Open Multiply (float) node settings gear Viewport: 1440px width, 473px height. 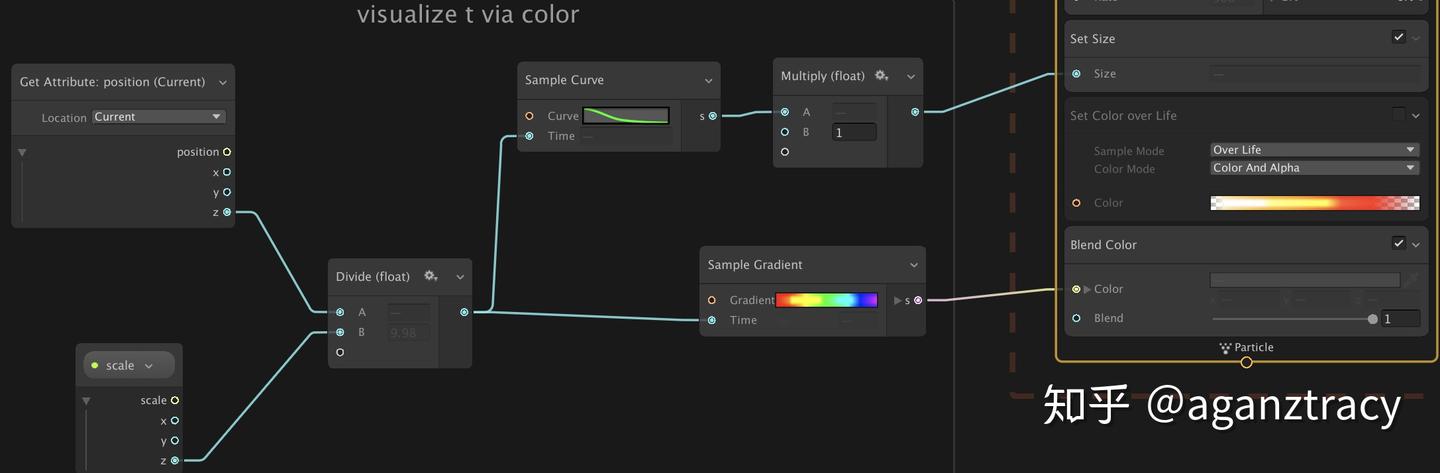[881, 76]
